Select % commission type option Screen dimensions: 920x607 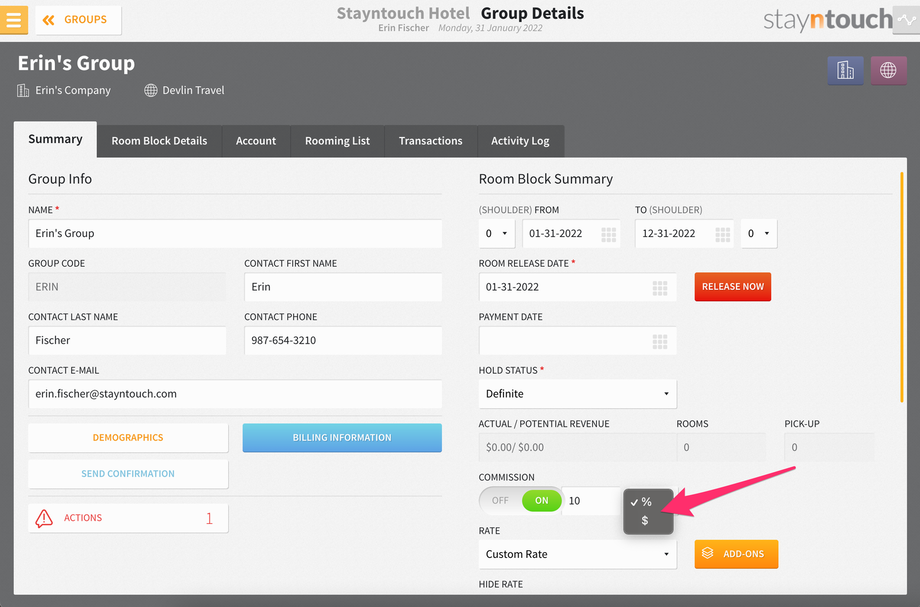point(646,502)
